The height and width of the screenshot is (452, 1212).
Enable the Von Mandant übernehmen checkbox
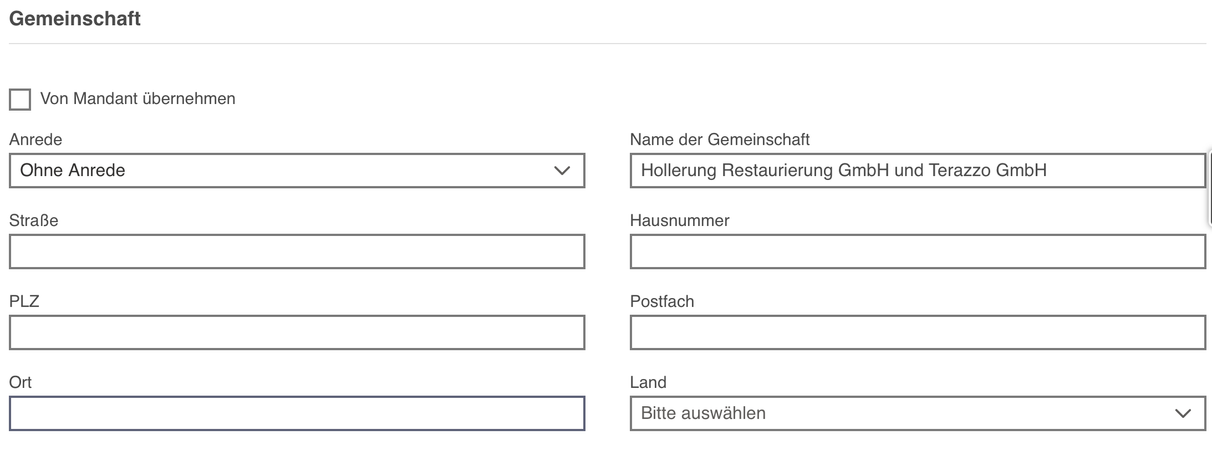[x=20, y=99]
